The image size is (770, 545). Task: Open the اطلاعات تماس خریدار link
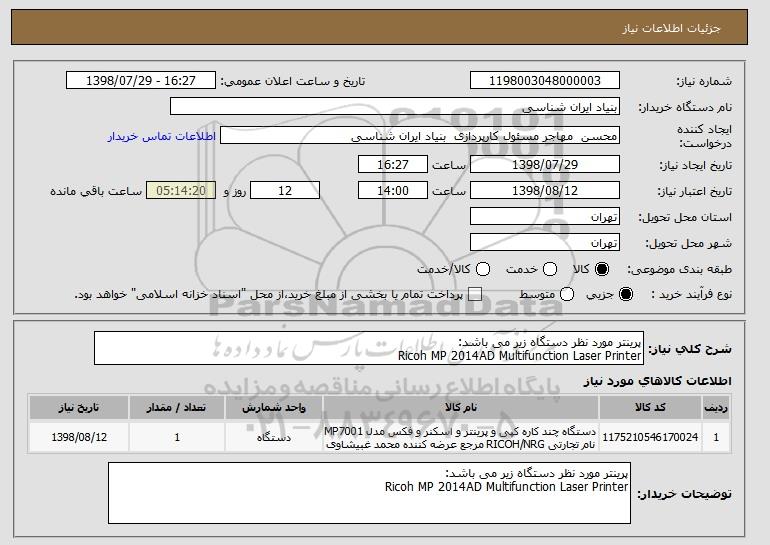point(162,136)
